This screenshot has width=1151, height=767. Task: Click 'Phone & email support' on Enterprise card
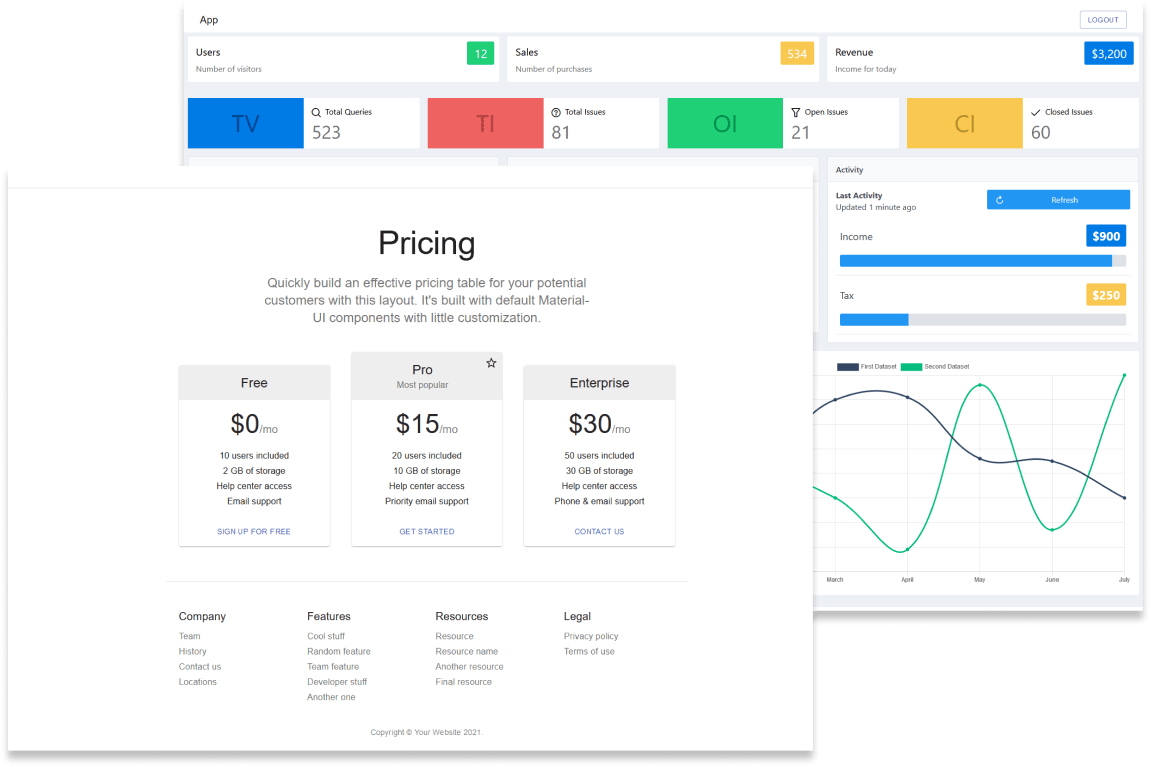[599, 501]
